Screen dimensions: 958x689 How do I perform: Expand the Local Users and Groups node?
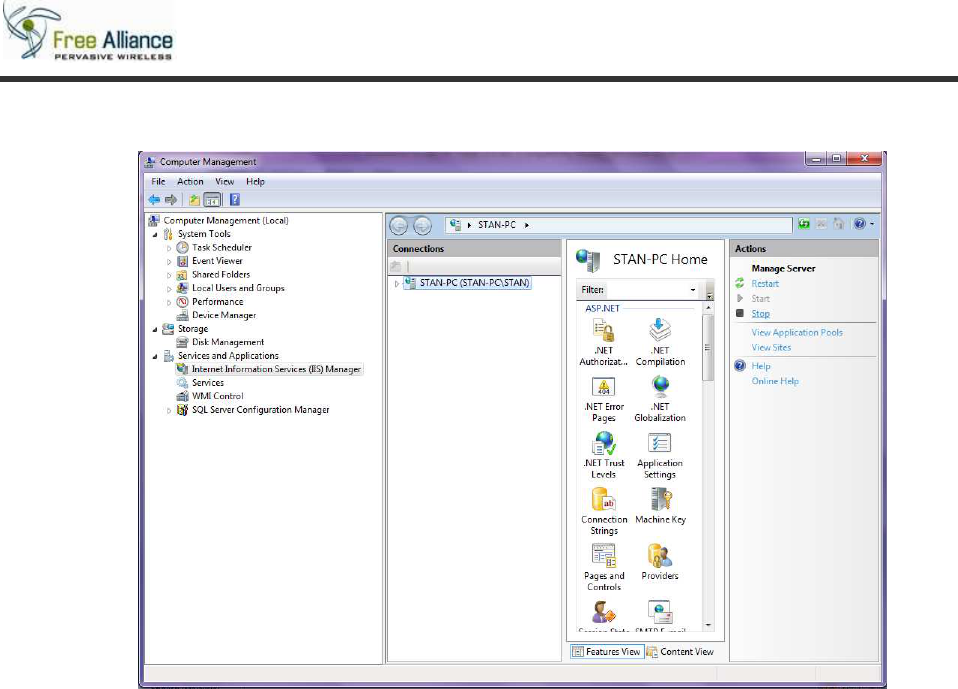[x=169, y=288]
